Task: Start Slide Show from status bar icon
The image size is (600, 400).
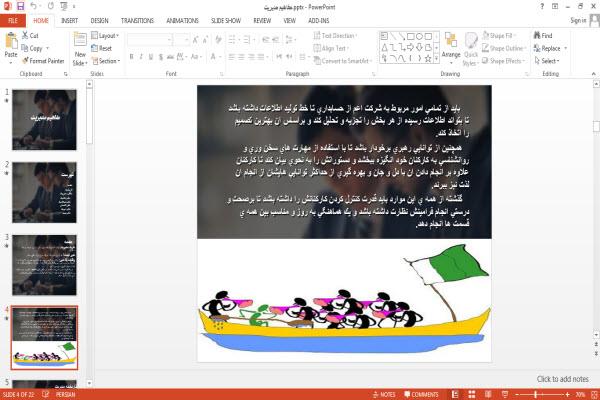Action: (505, 394)
